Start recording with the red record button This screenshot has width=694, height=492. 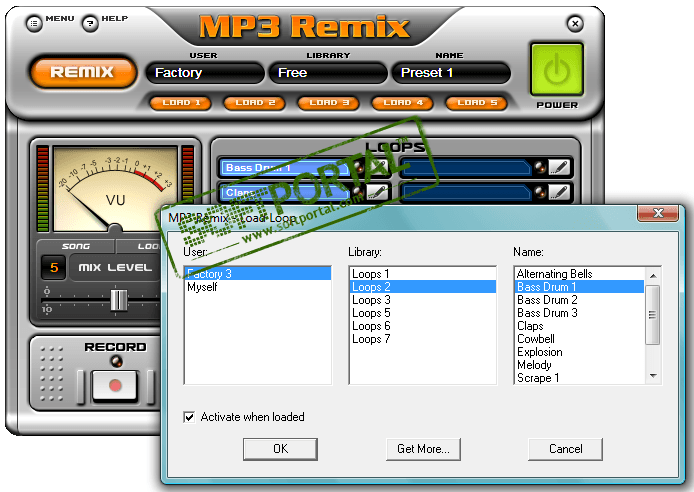[x=115, y=385]
